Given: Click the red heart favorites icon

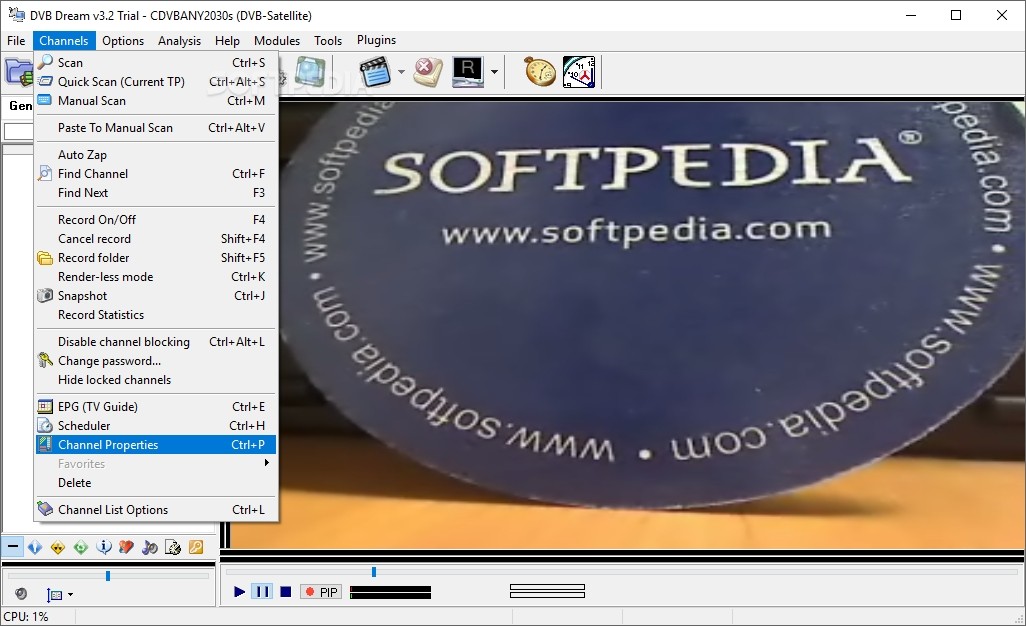Looking at the screenshot, I should click(127, 547).
